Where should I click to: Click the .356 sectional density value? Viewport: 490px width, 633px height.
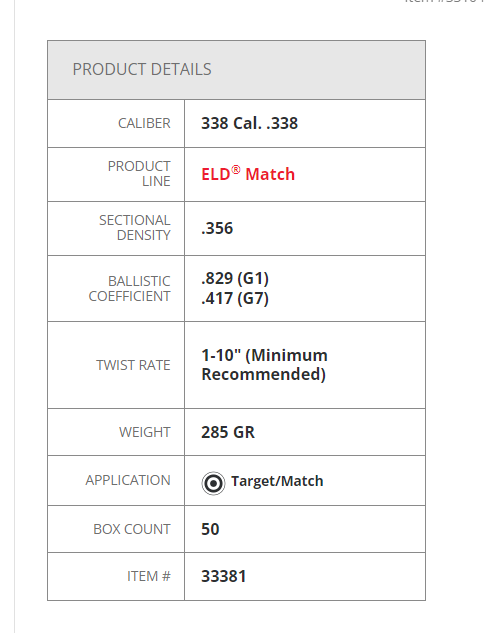(x=217, y=228)
